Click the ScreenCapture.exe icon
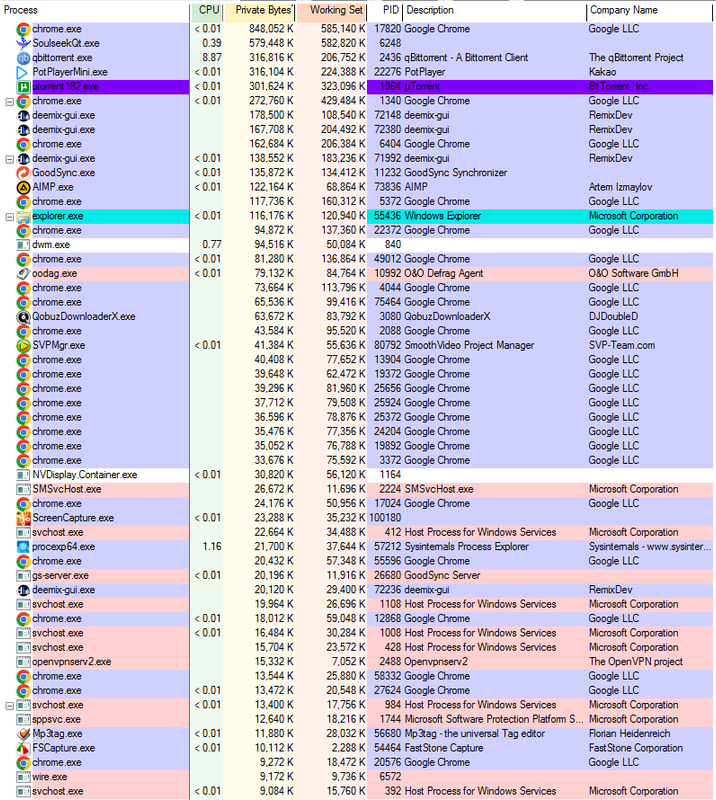Image resolution: width=716 pixels, height=800 pixels. (23, 518)
